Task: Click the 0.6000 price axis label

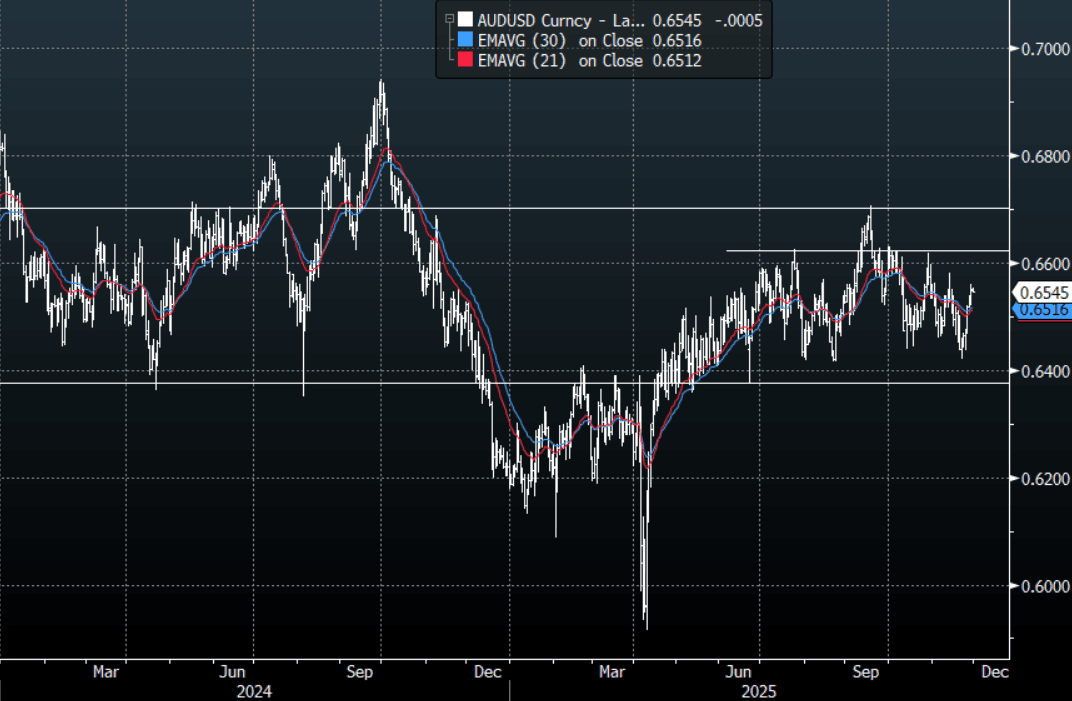Action: pos(1040,586)
